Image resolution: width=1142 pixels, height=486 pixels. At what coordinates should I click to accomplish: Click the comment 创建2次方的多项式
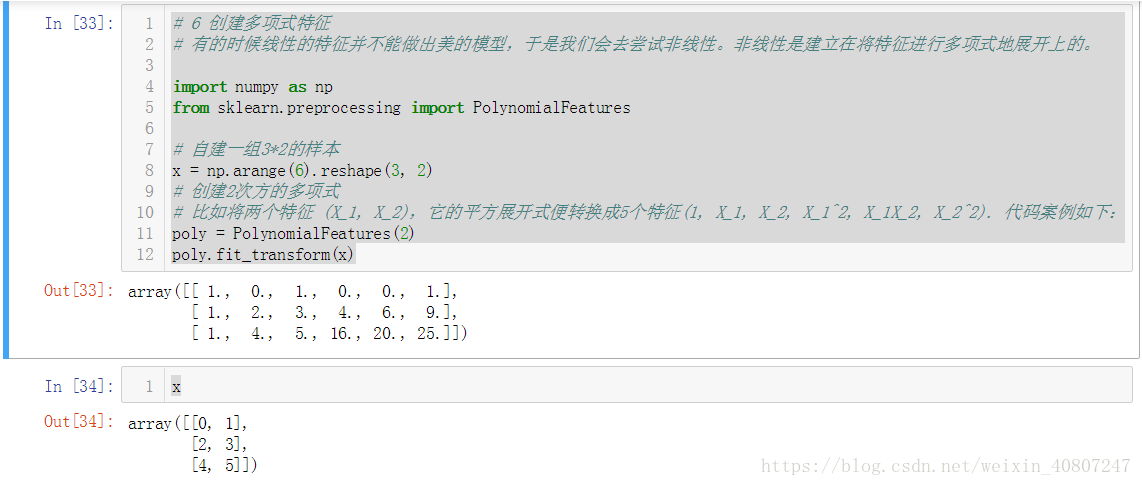(x=256, y=192)
